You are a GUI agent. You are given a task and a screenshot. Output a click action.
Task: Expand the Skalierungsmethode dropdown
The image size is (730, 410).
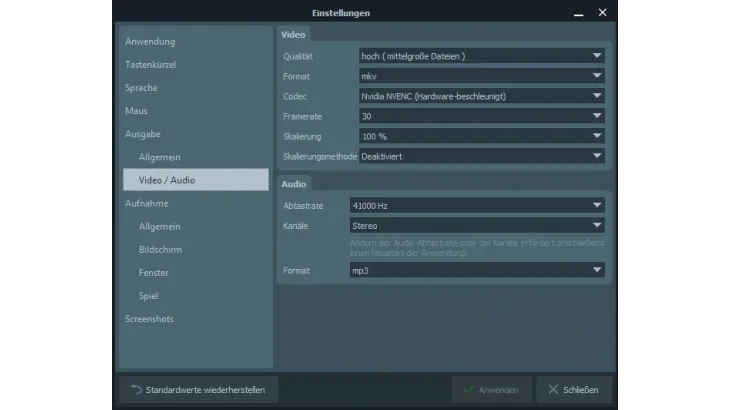[x=481, y=156]
